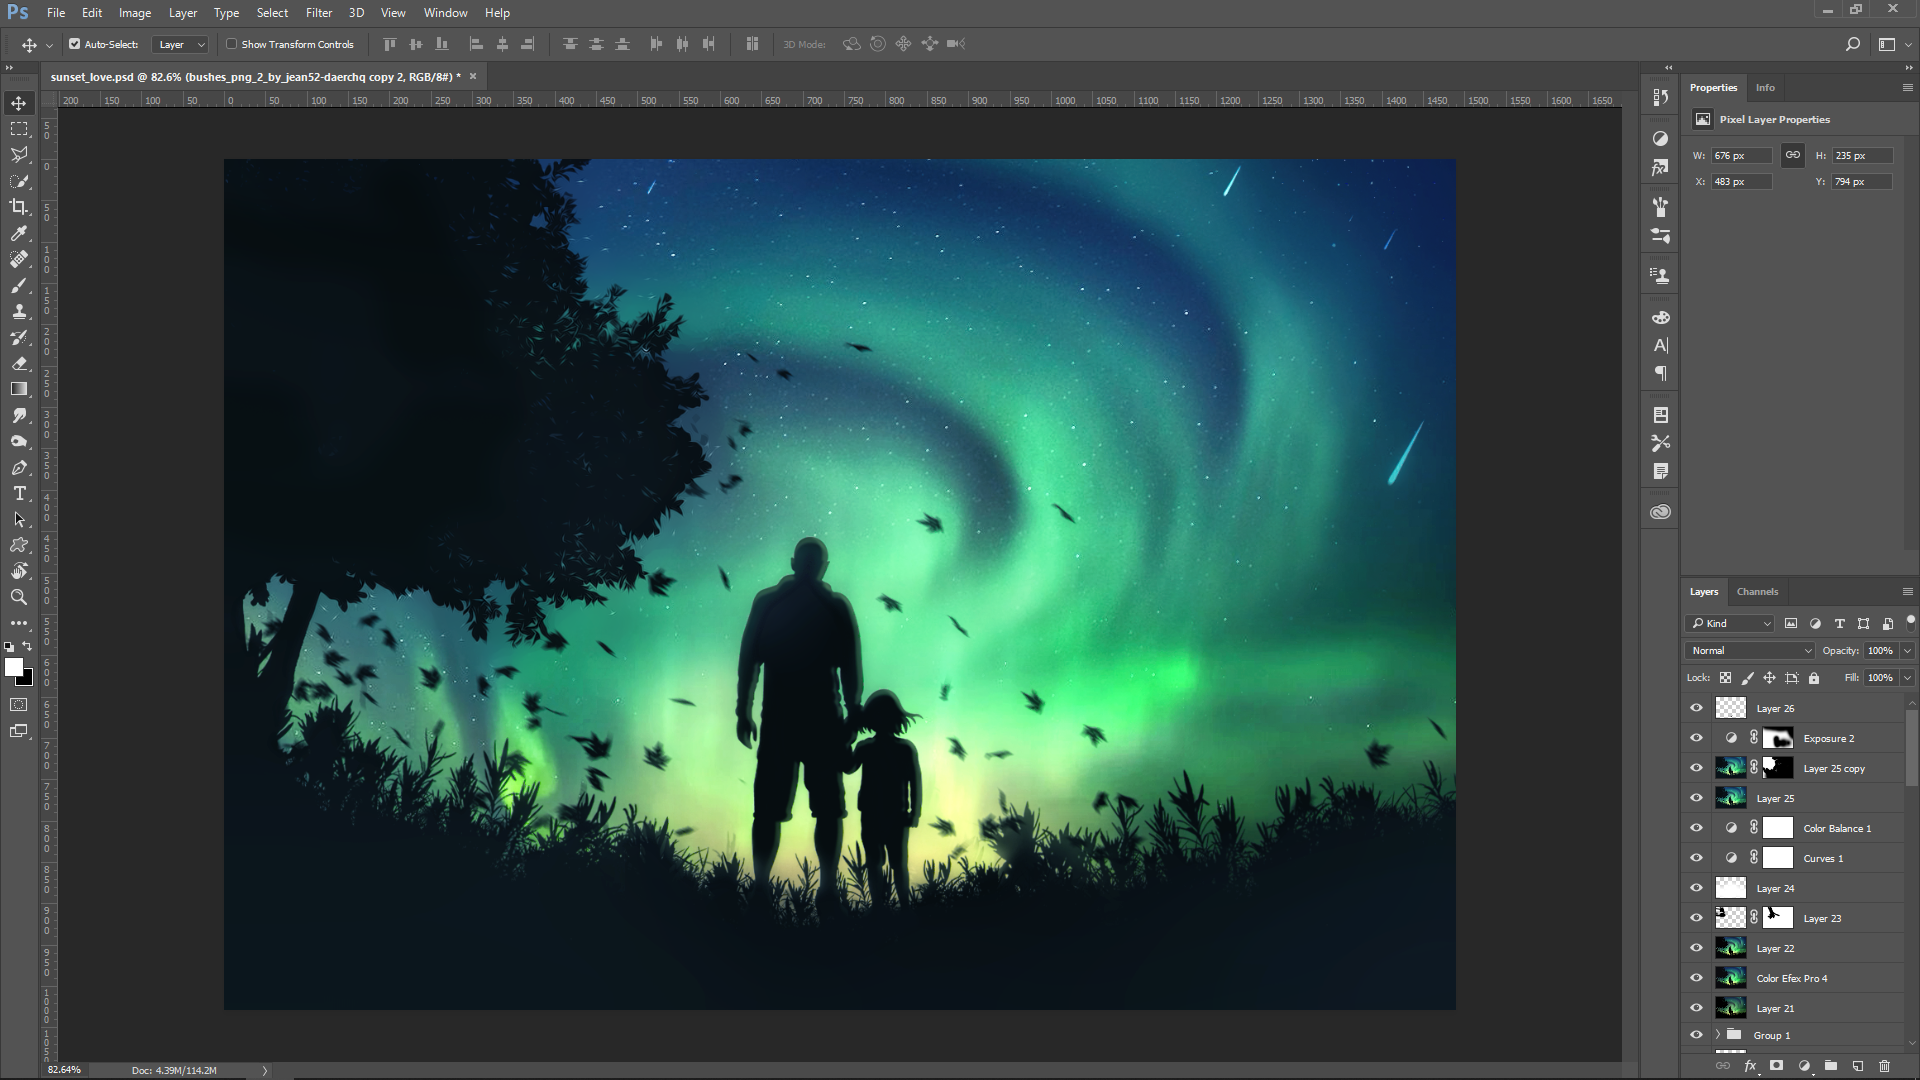Open the Window menu

(445, 13)
